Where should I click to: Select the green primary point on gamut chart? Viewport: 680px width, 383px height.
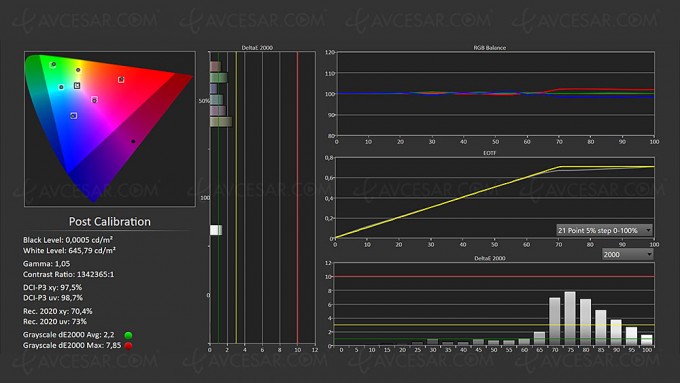point(53,65)
